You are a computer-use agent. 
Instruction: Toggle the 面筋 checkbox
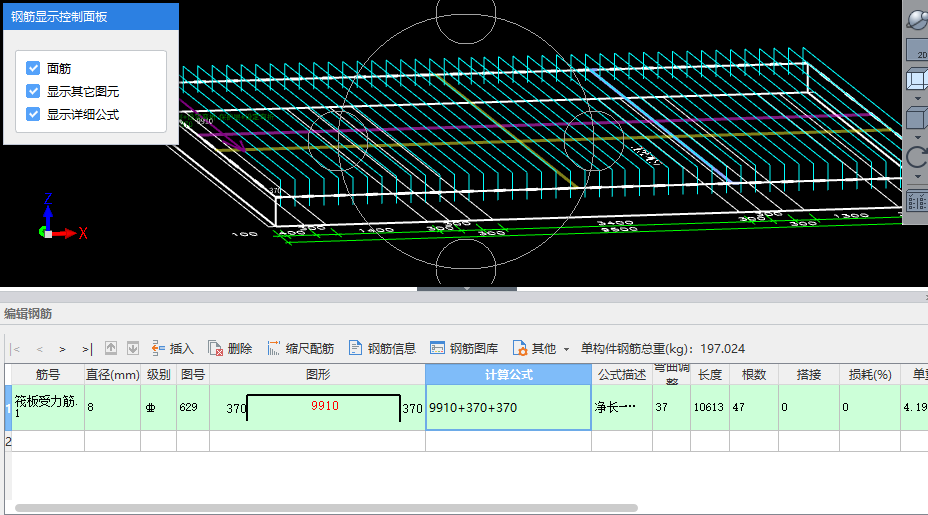33,68
